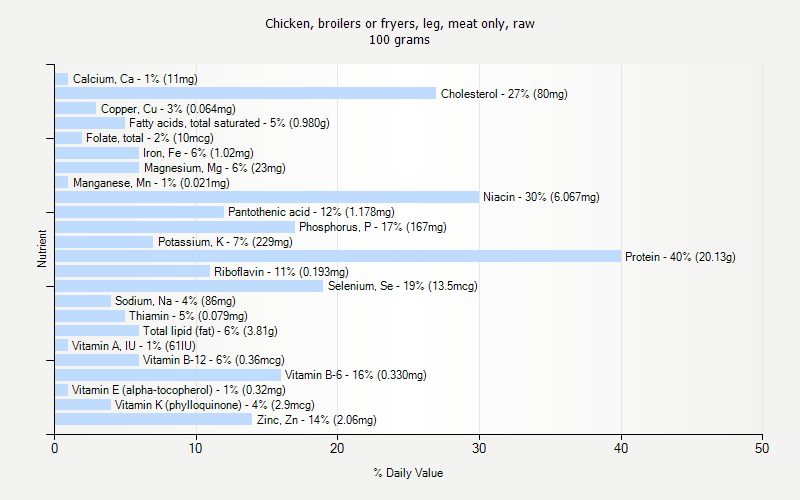Click the Cholesterol 27% bar
The image size is (800, 500).
[245, 93]
